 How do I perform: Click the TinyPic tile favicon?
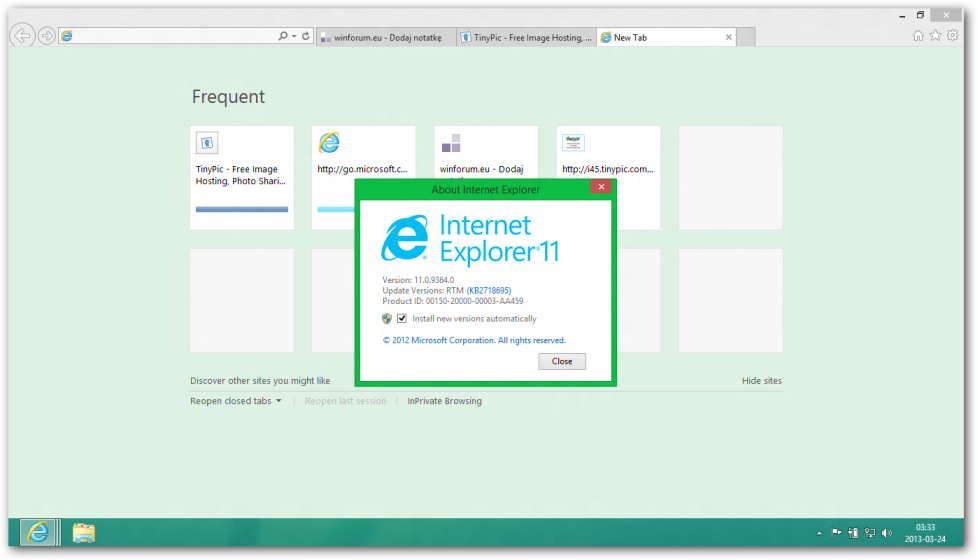tap(207, 143)
